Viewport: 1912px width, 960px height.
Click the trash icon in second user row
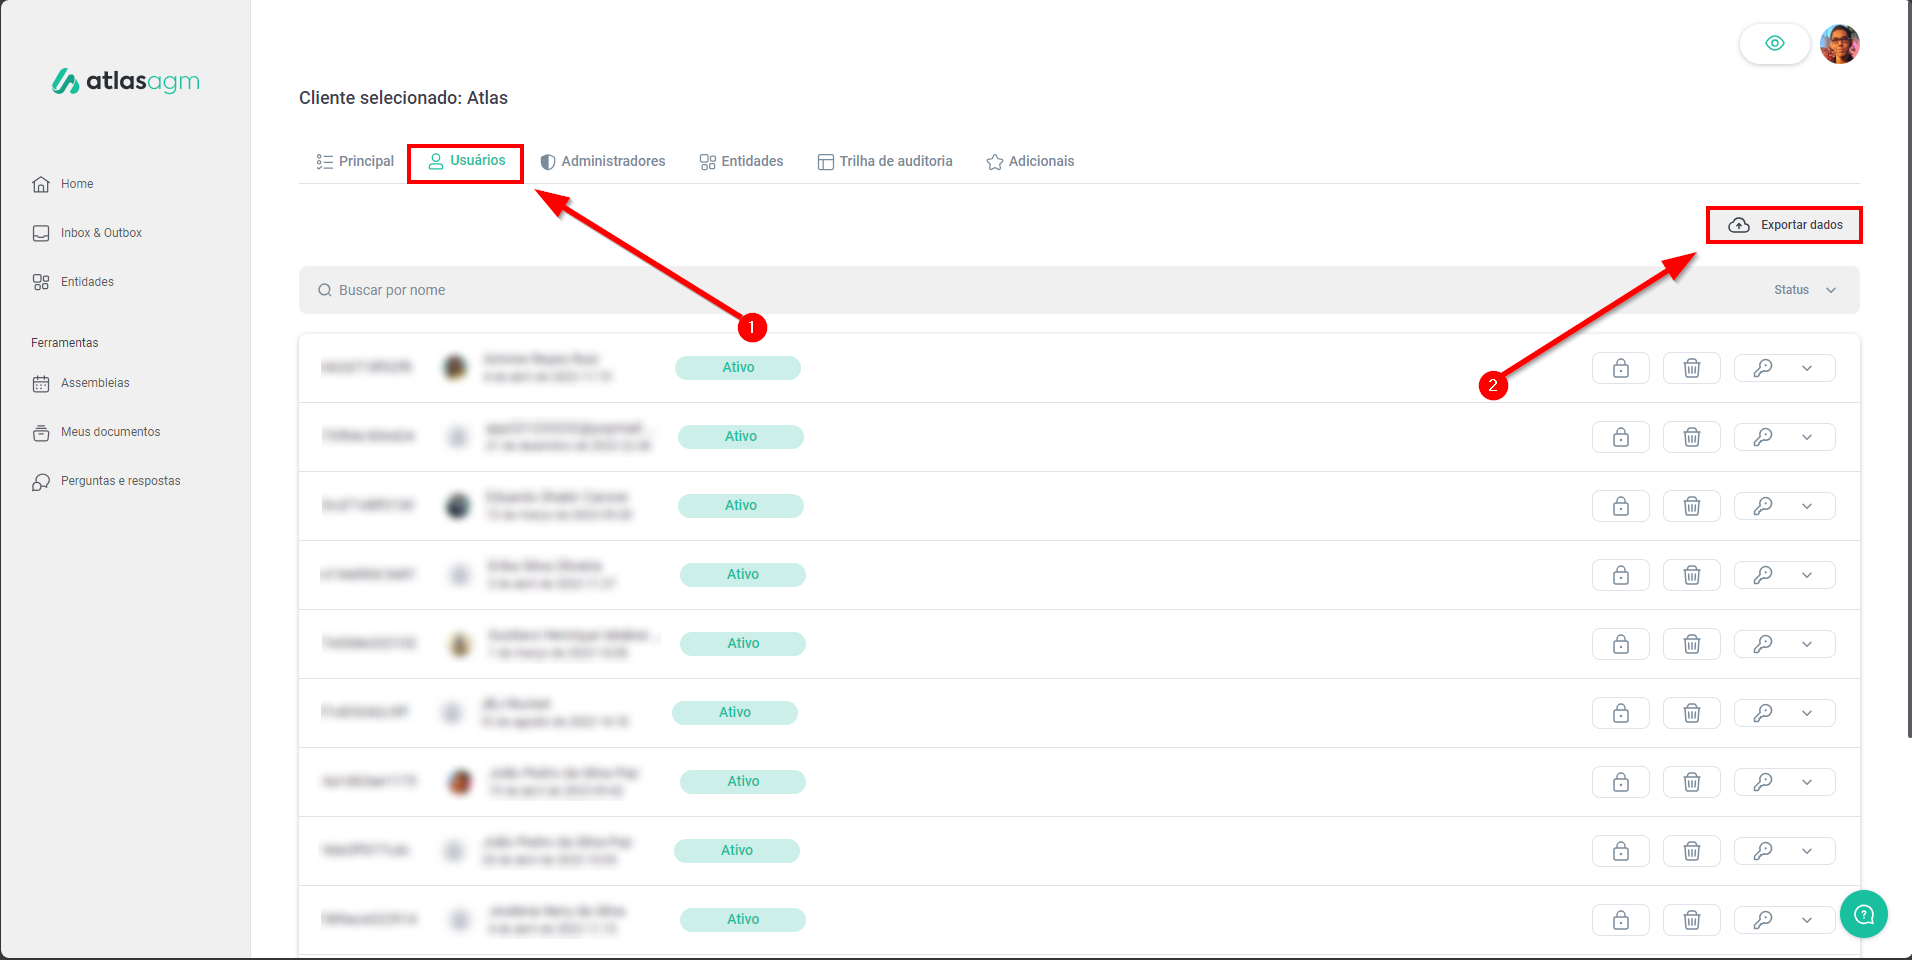tap(1691, 437)
